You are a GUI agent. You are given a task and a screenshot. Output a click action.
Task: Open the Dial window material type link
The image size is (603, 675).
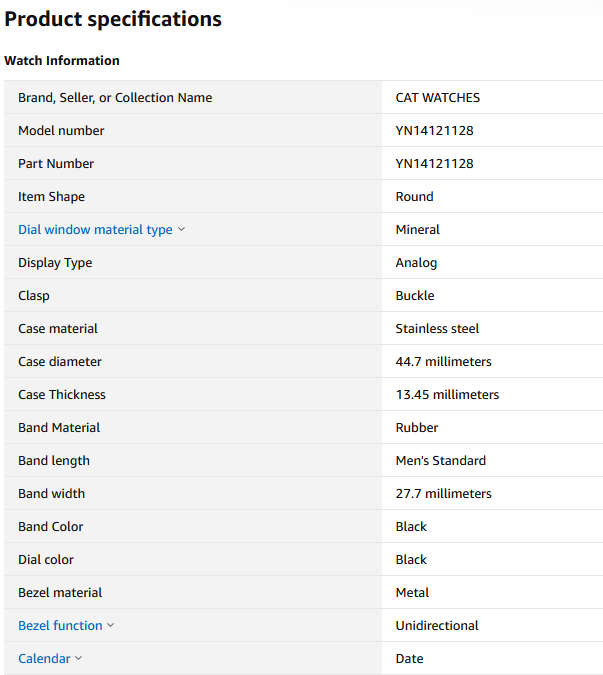click(95, 230)
